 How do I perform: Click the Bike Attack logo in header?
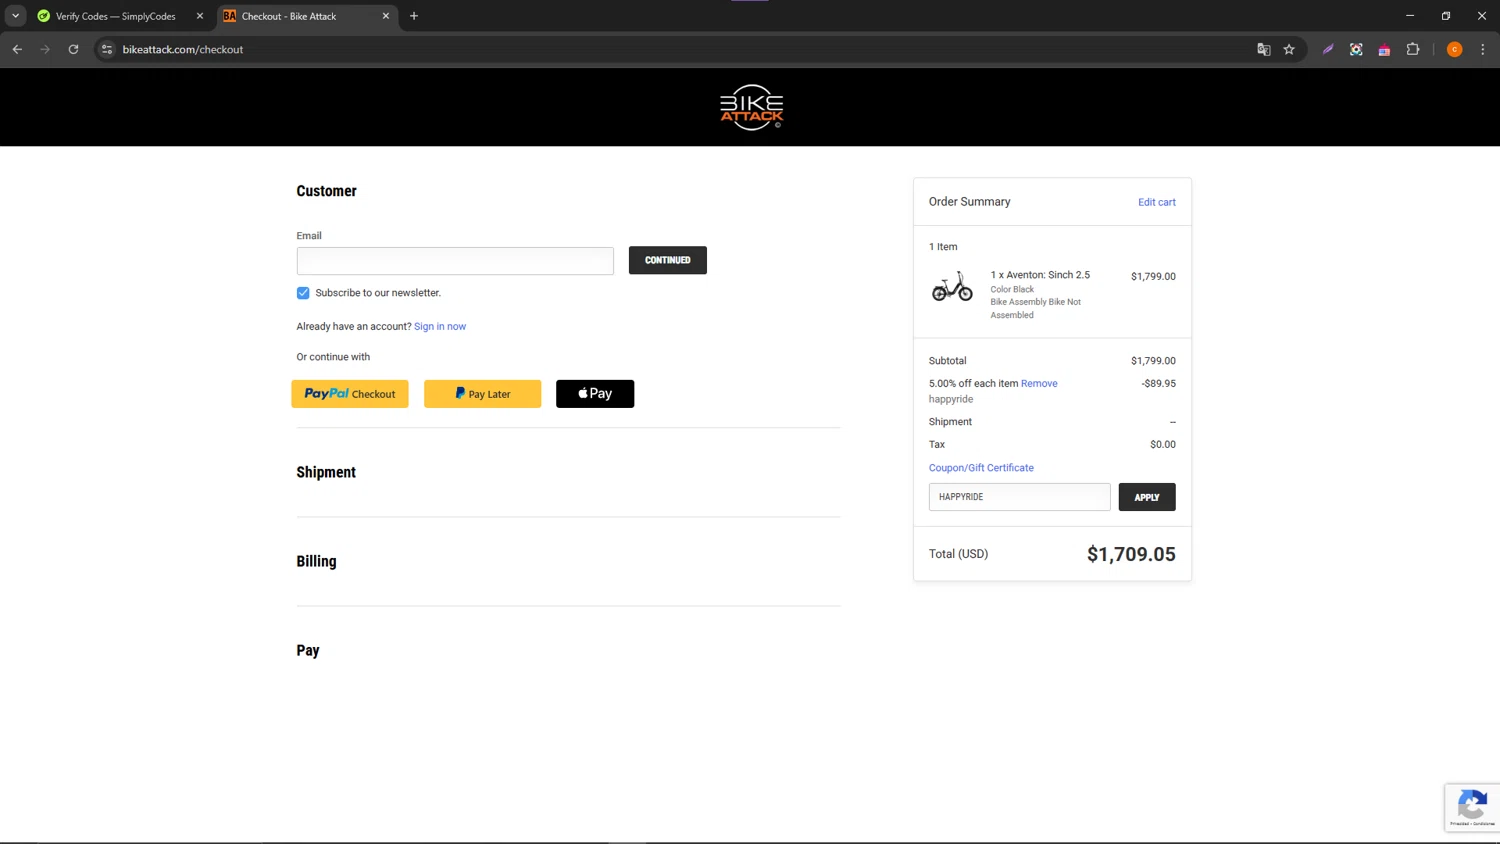(751, 107)
